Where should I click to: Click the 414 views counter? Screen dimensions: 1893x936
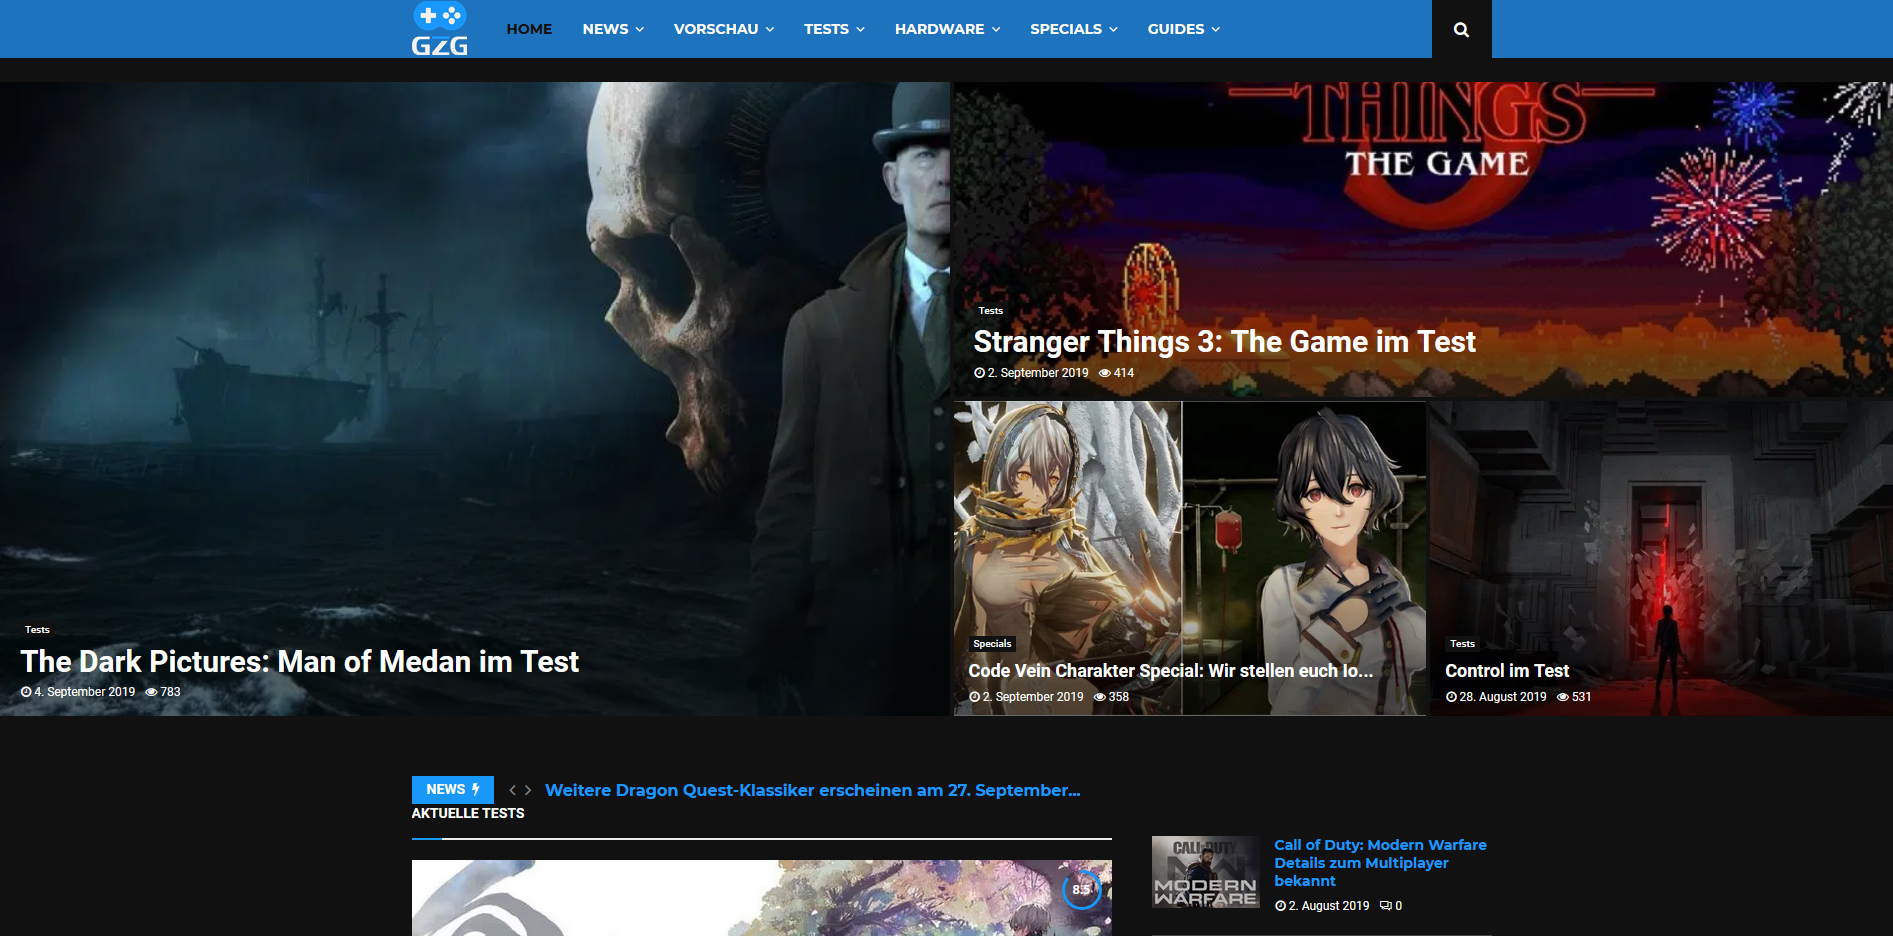click(x=1116, y=373)
